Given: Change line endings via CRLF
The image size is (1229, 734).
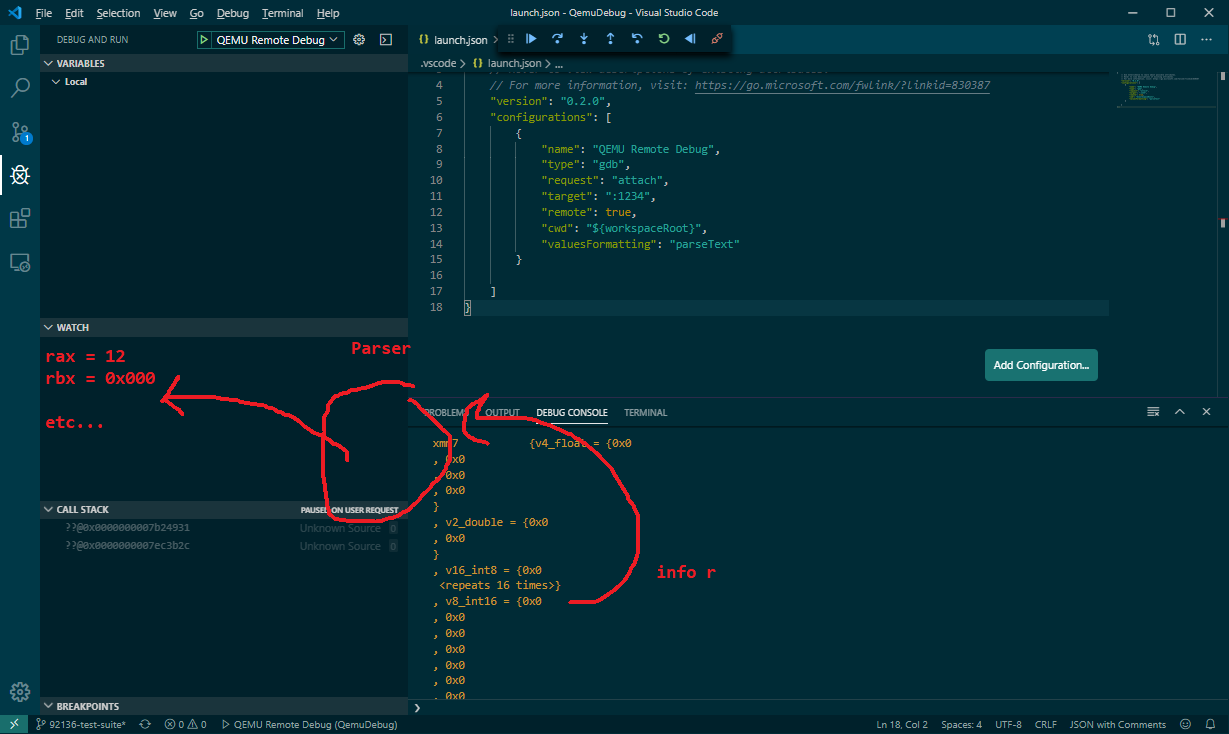Looking at the screenshot, I should coord(1045,724).
